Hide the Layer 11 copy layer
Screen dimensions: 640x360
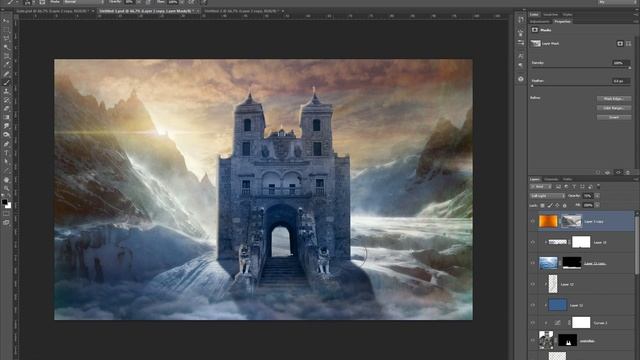point(533,263)
